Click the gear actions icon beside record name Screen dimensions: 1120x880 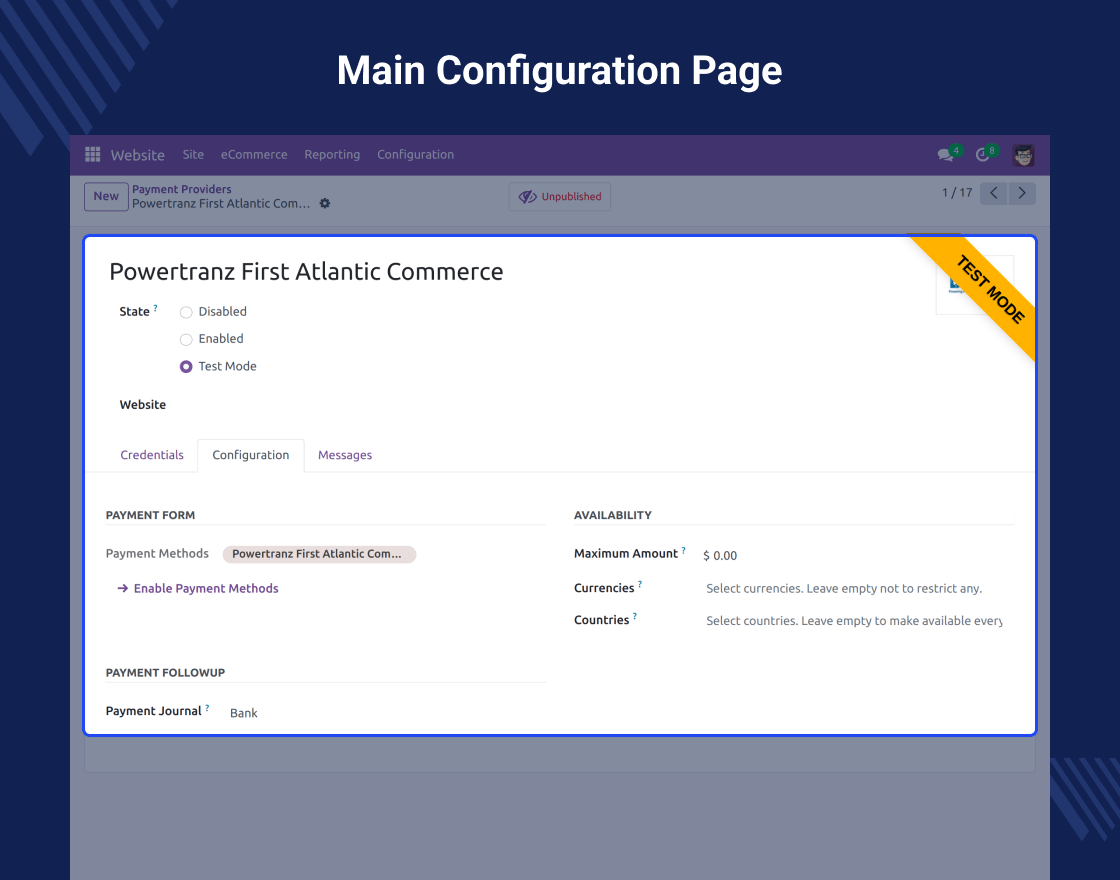325,204
